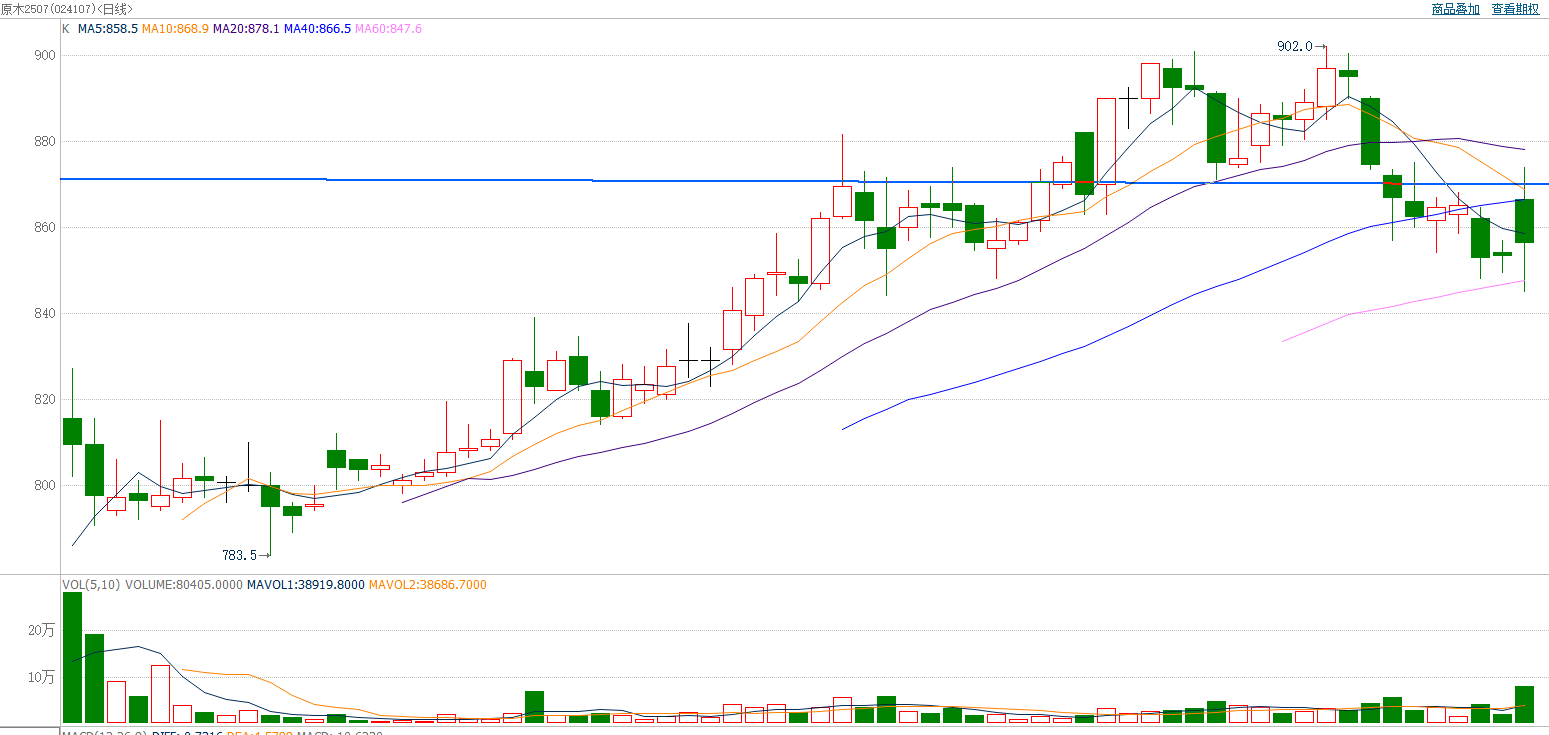
Task: Select the MA5:858.5 indicator label
Action: (x=108, y=29)
